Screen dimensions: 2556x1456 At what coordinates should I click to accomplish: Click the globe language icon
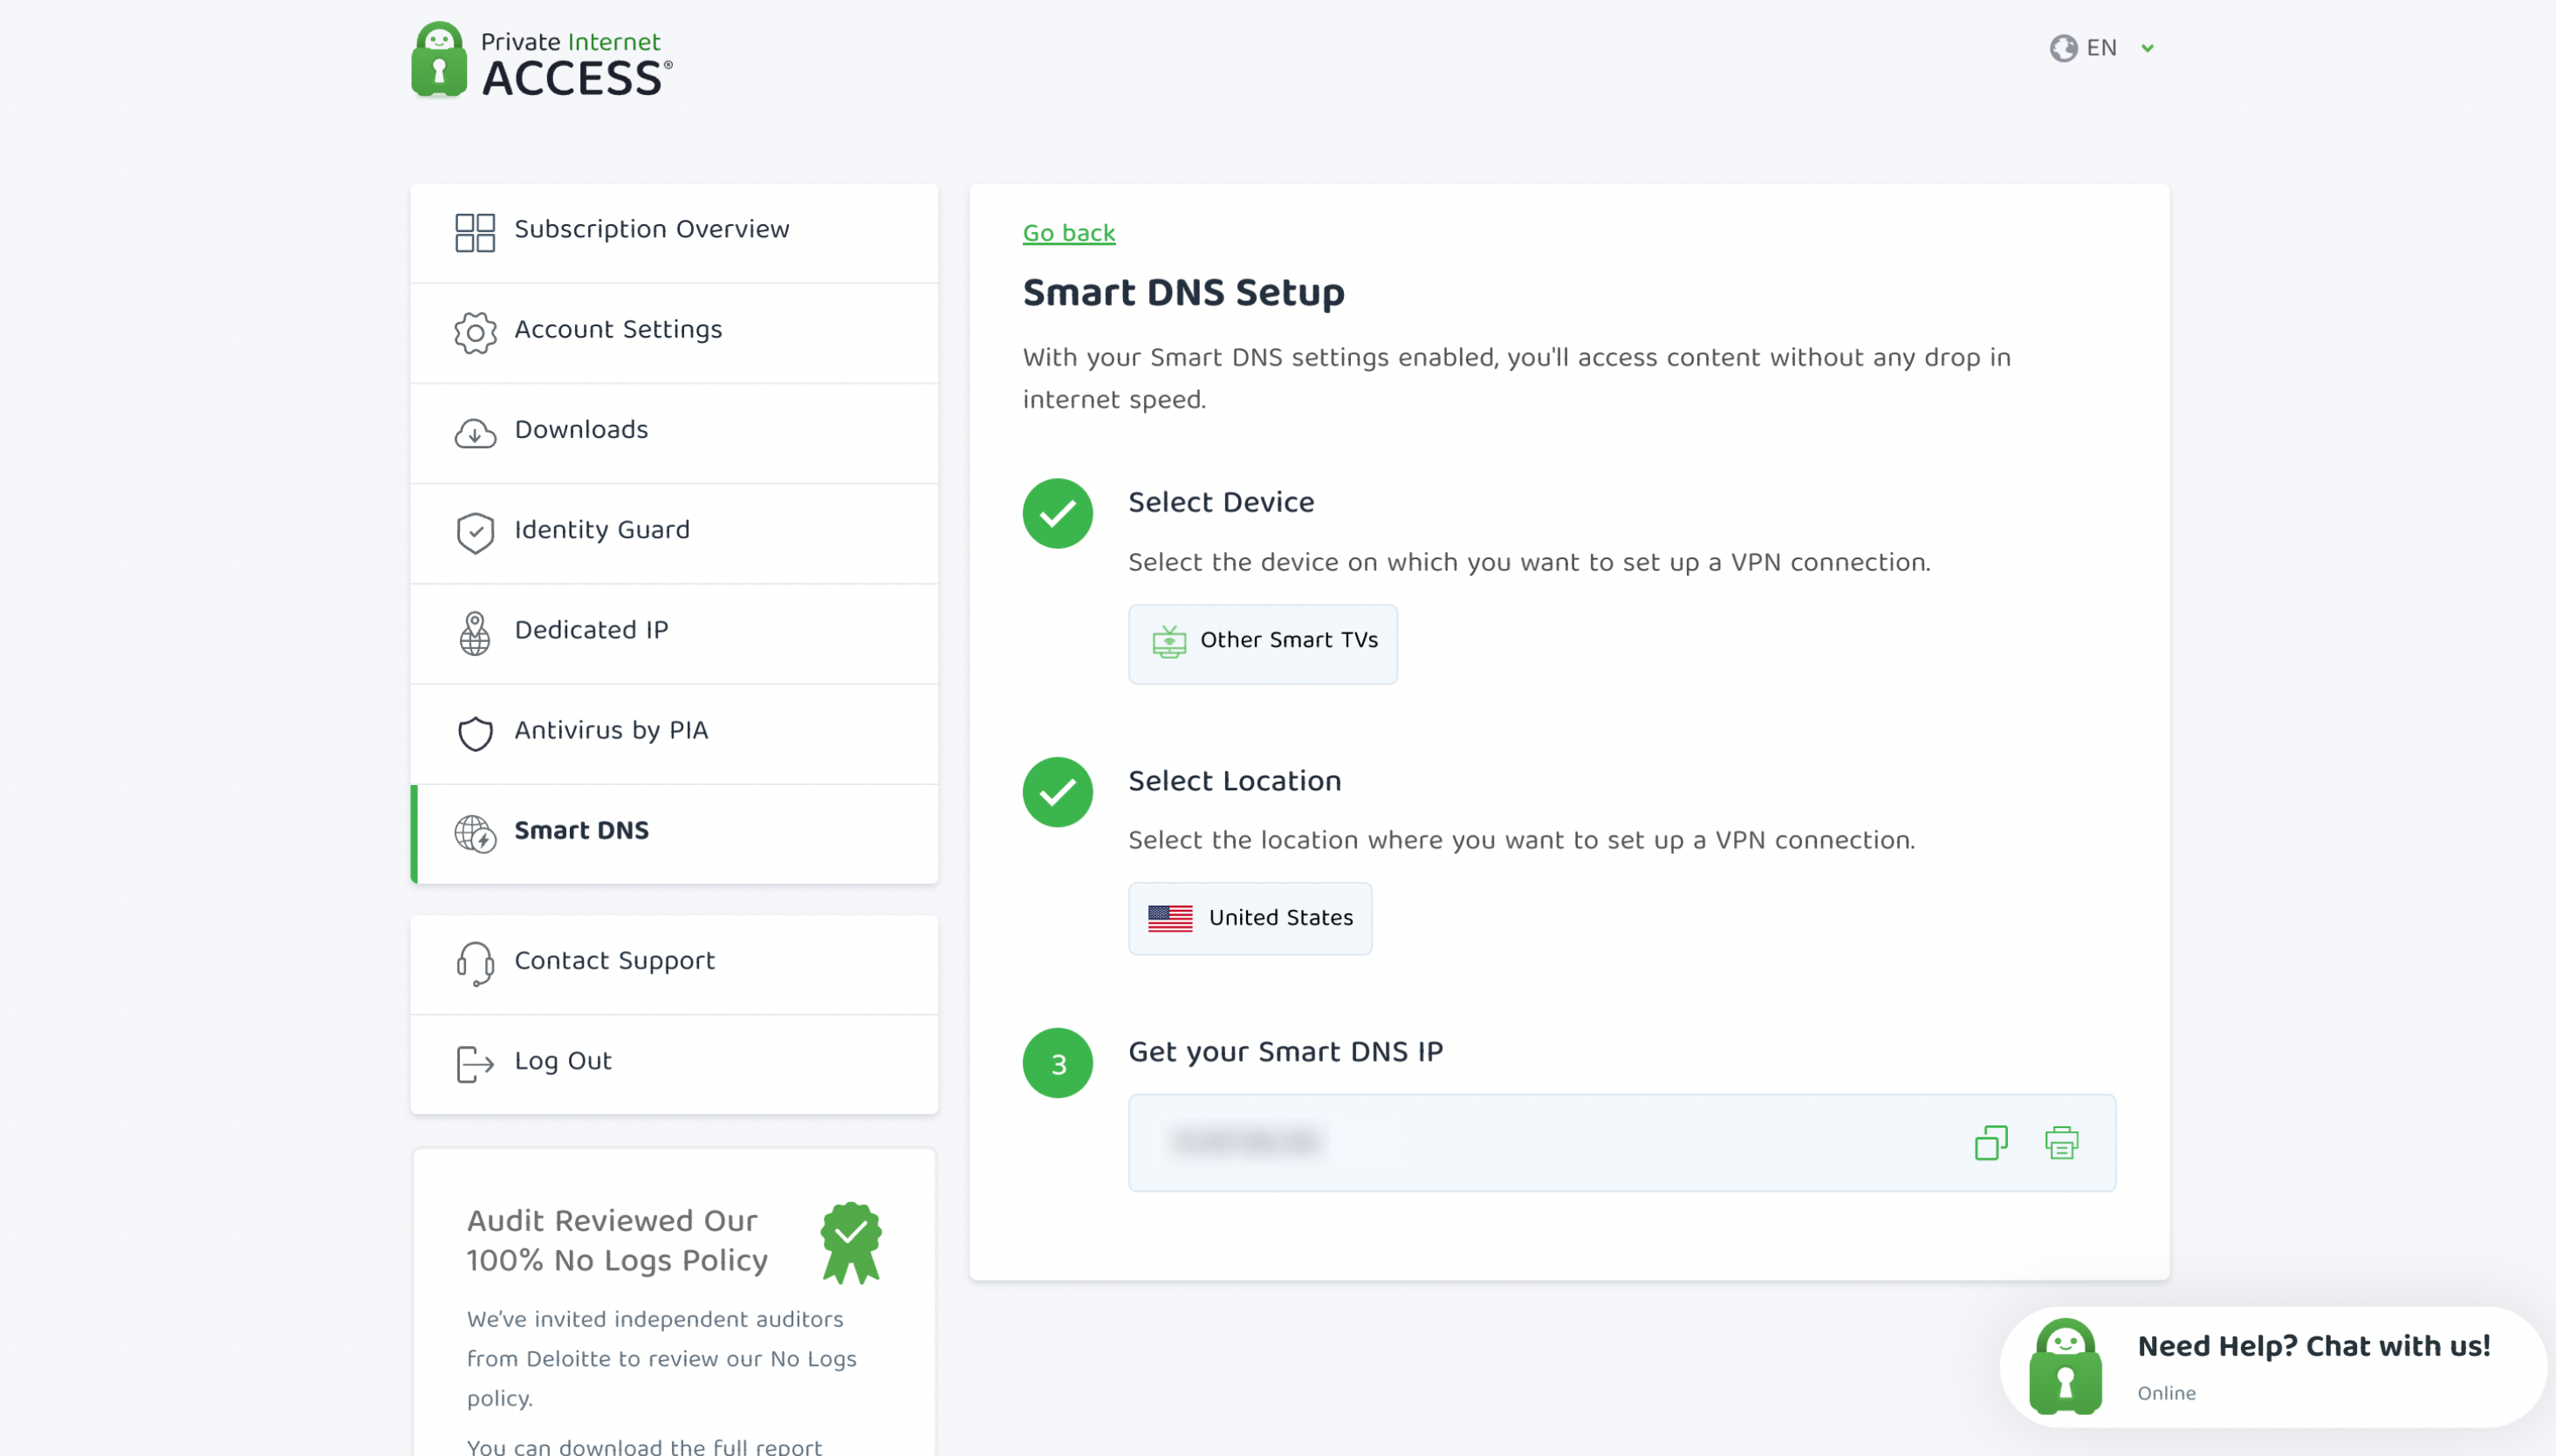[2063, 48]
